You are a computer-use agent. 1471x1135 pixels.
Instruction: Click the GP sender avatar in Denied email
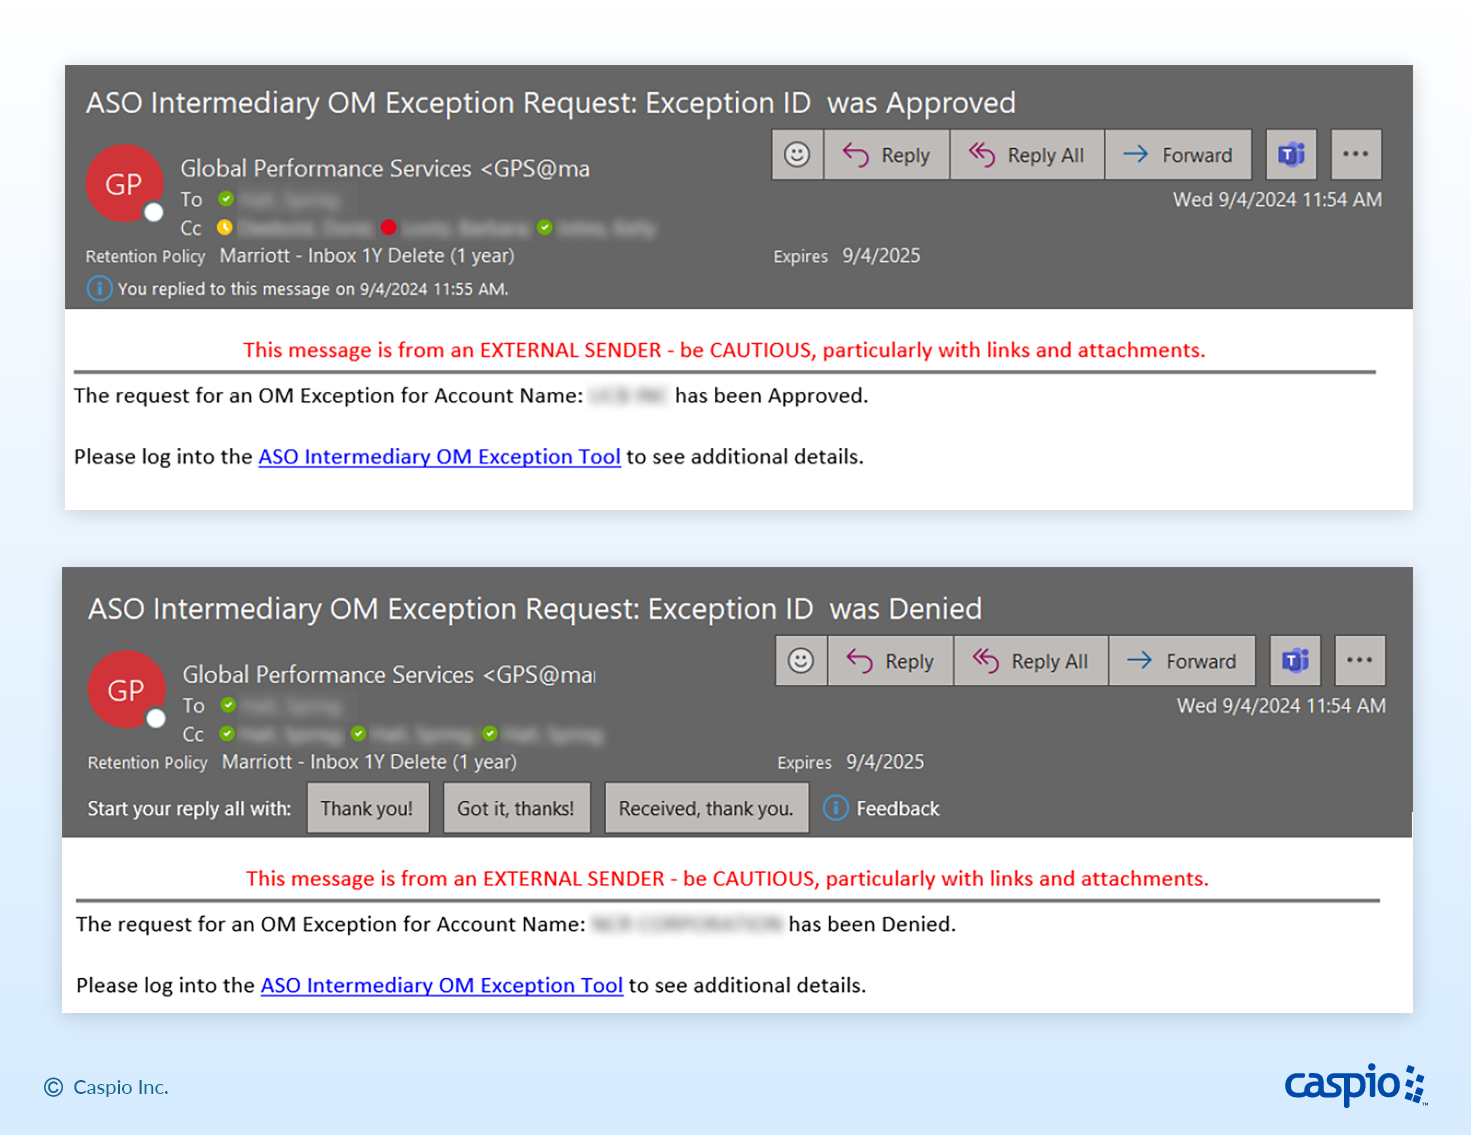[126, 690]
